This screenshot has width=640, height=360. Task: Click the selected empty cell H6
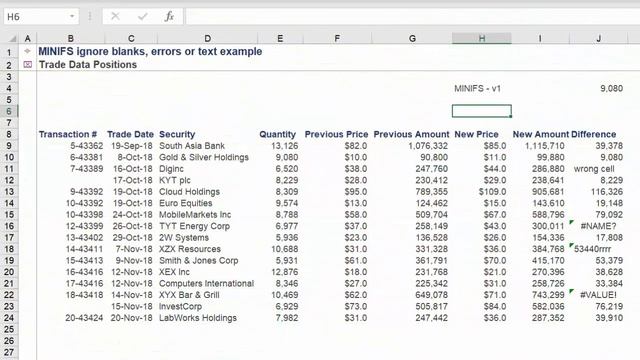pos(482,111)
